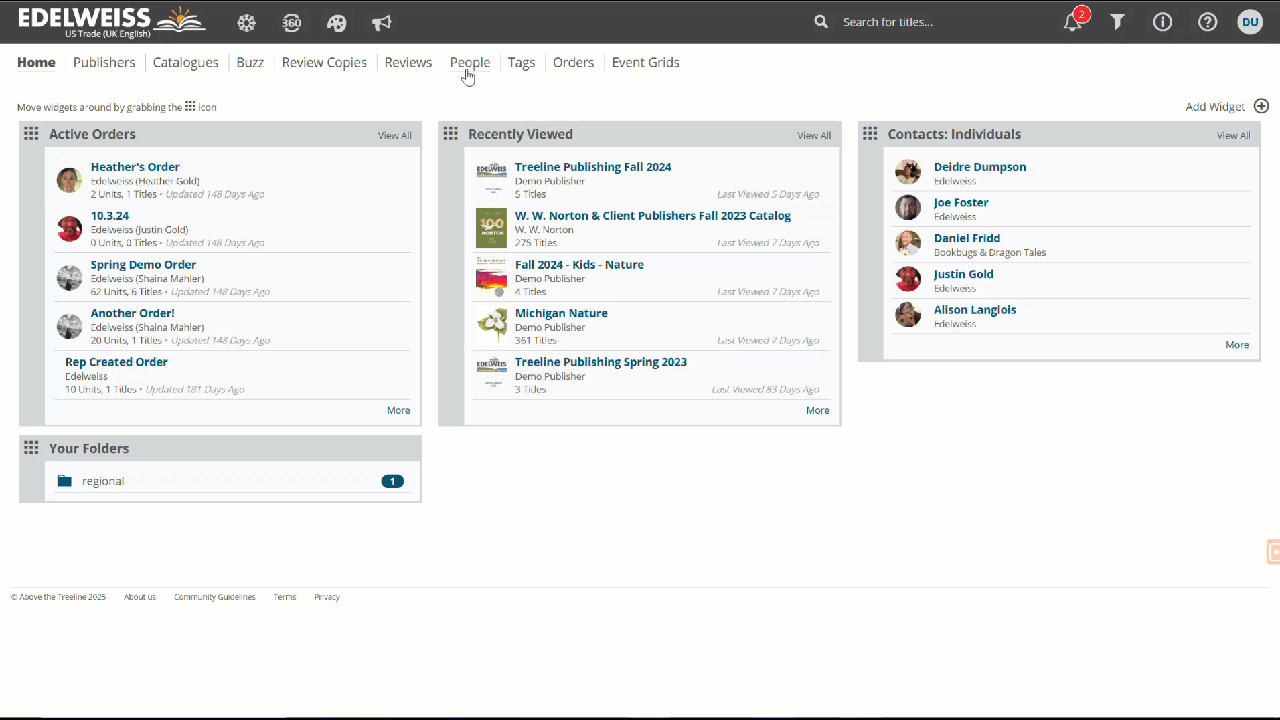The height and width of the screenshot is (720, 1280).
Task: Click More in Active Orders widget
Action: (x=398, y=410)
